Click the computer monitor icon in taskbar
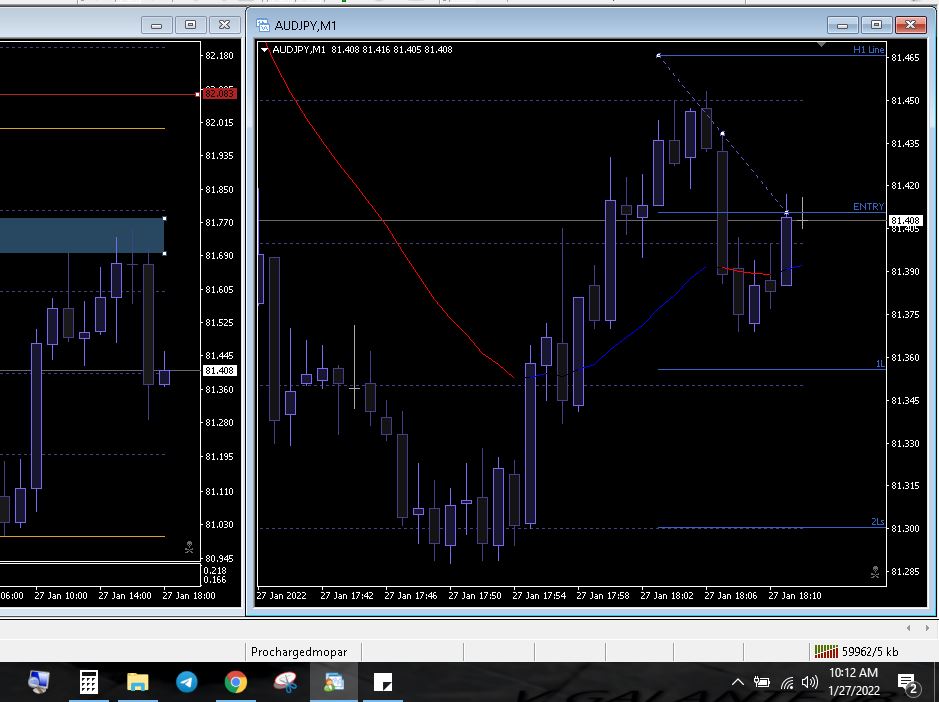Screen dimensions: 939x702 [x=39, y=682]
